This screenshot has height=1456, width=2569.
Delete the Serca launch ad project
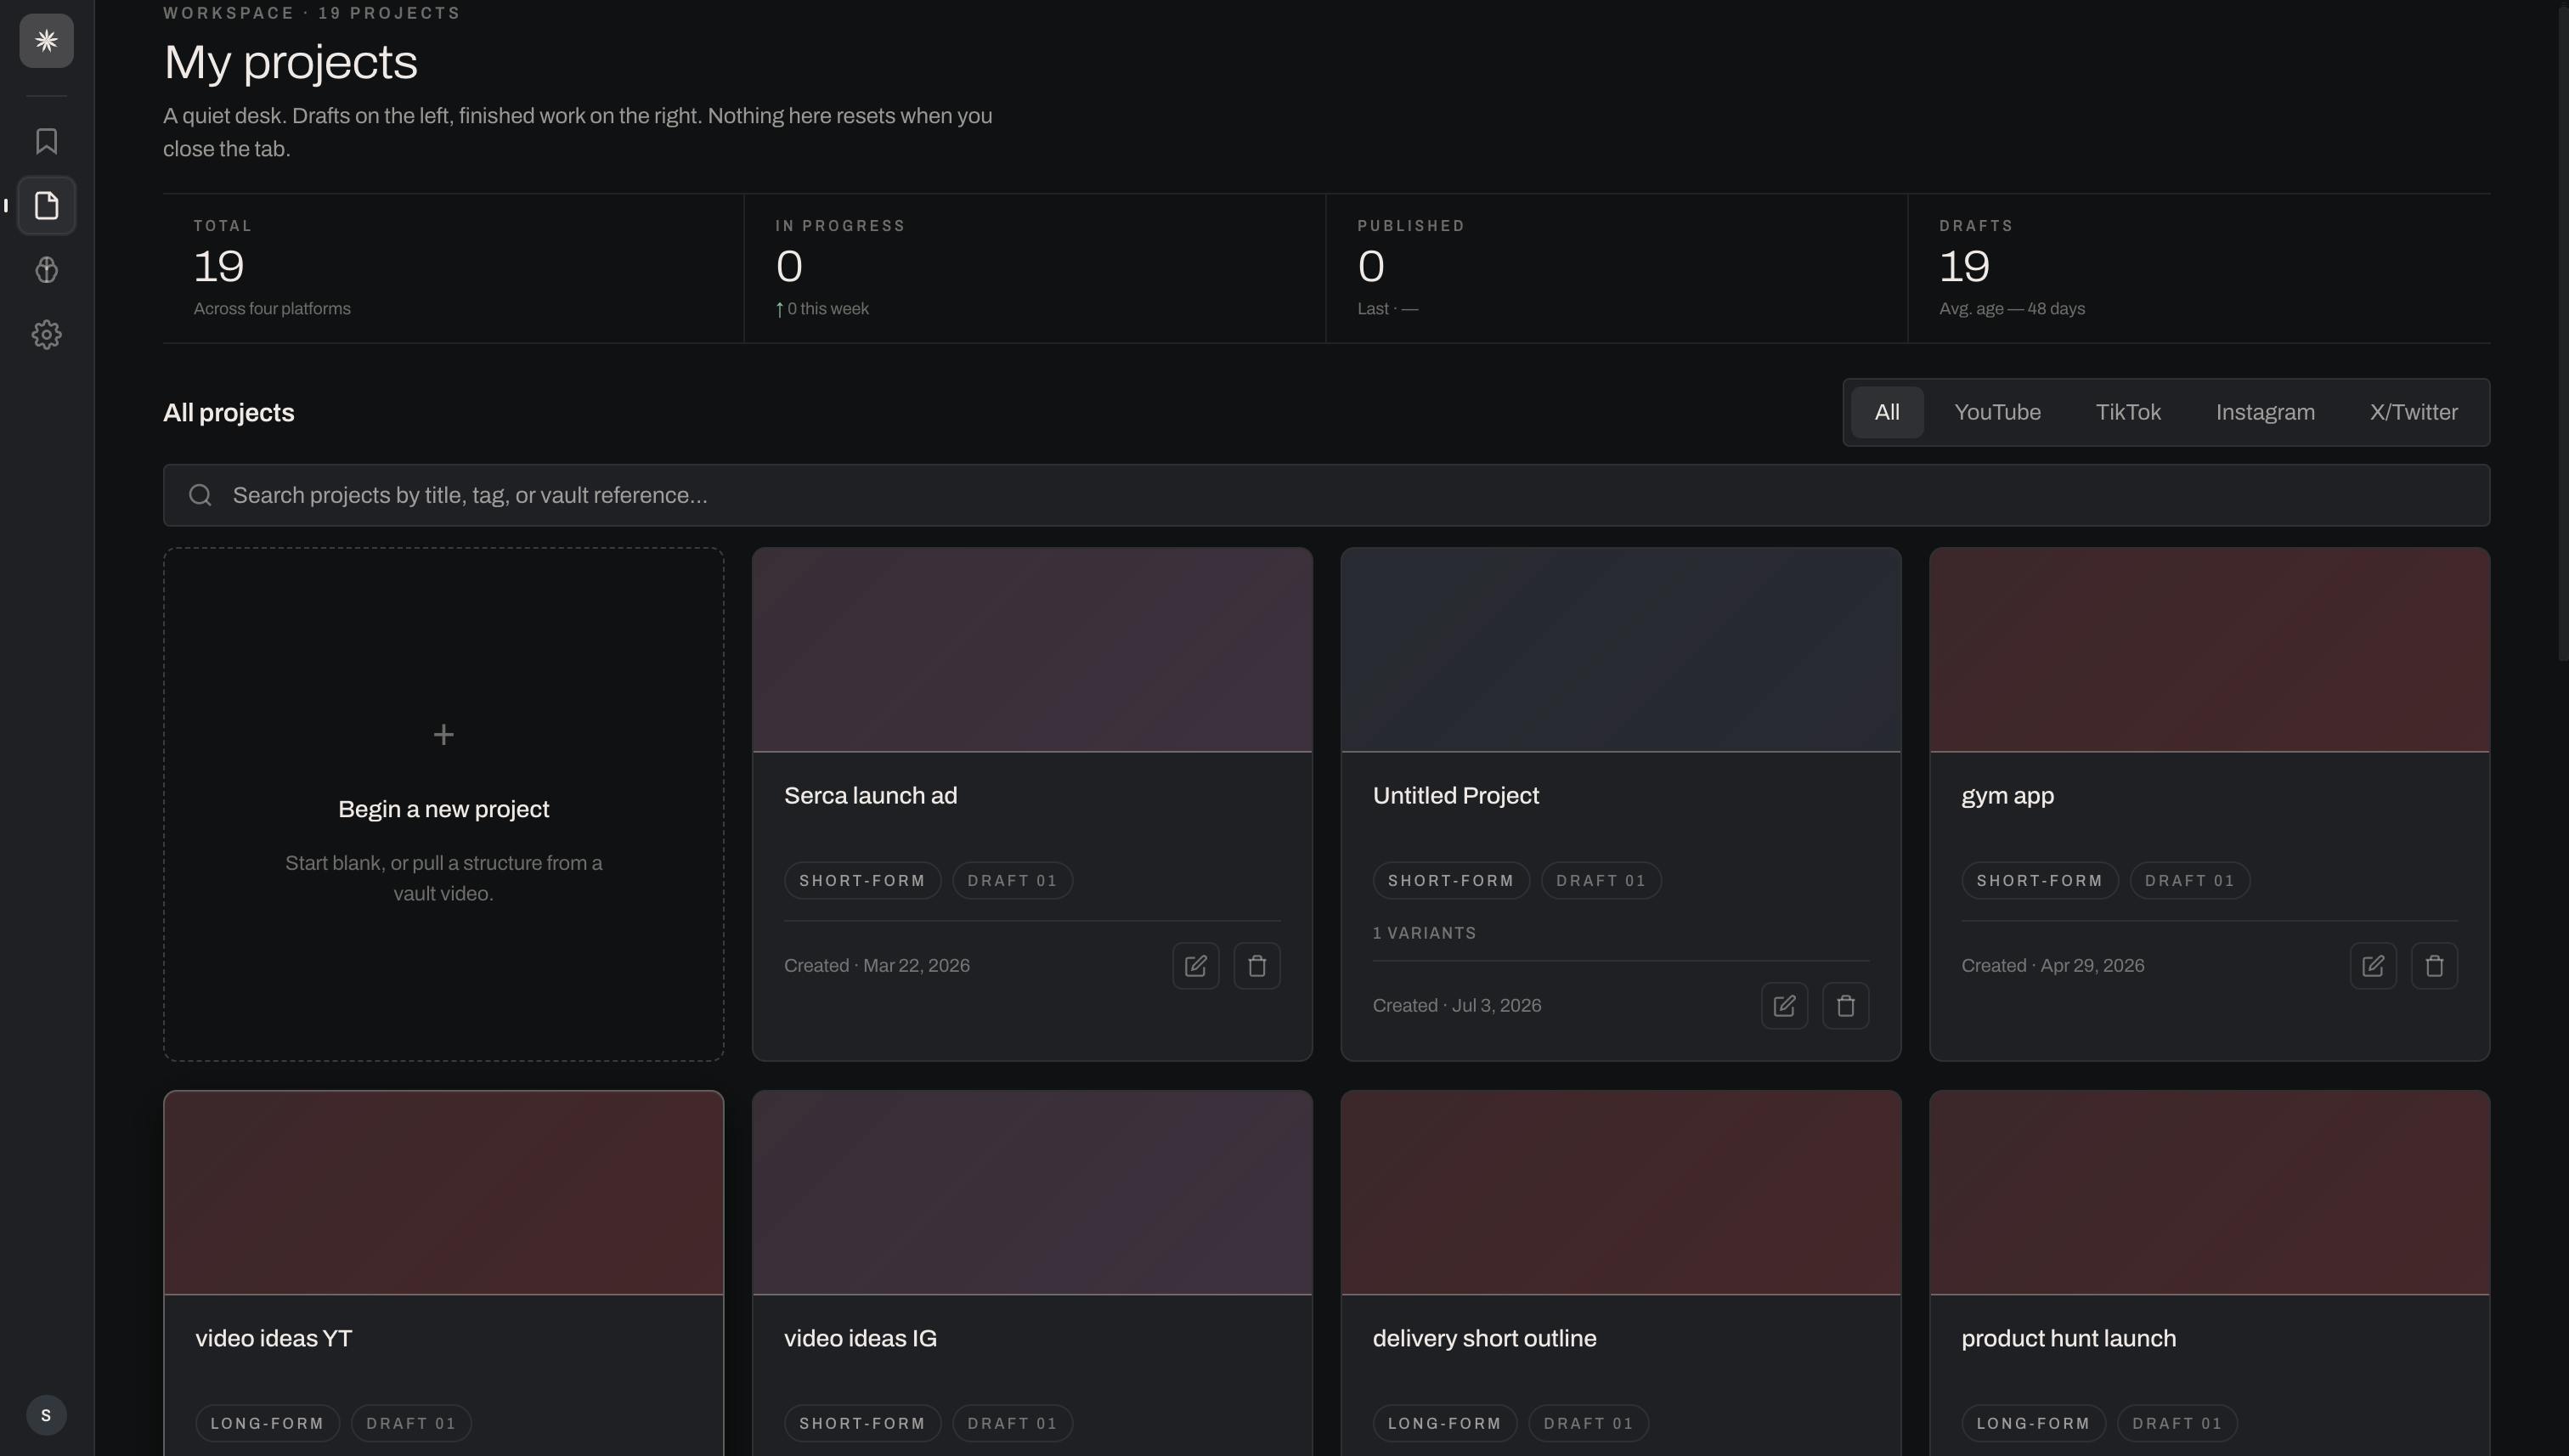tap(1257, 966)
